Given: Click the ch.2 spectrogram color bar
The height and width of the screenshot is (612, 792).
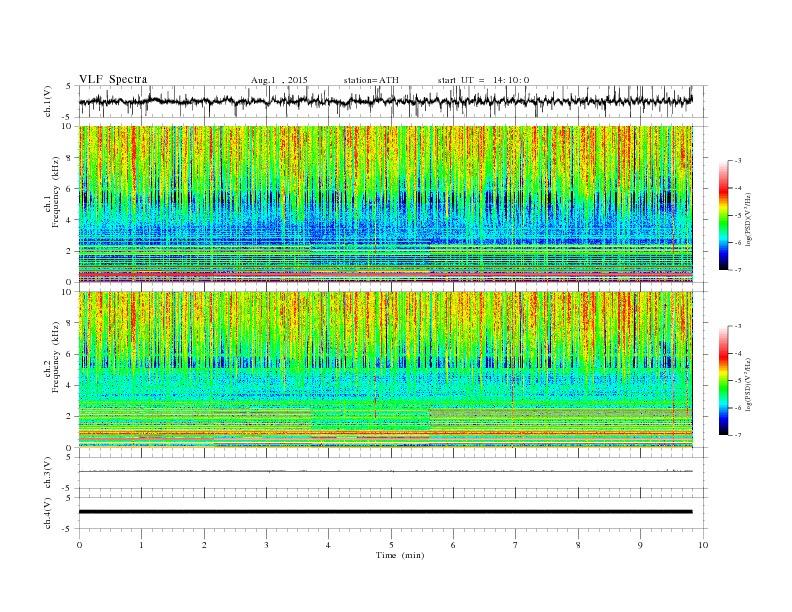Looking at the screenshot, I should click(723, 381).
